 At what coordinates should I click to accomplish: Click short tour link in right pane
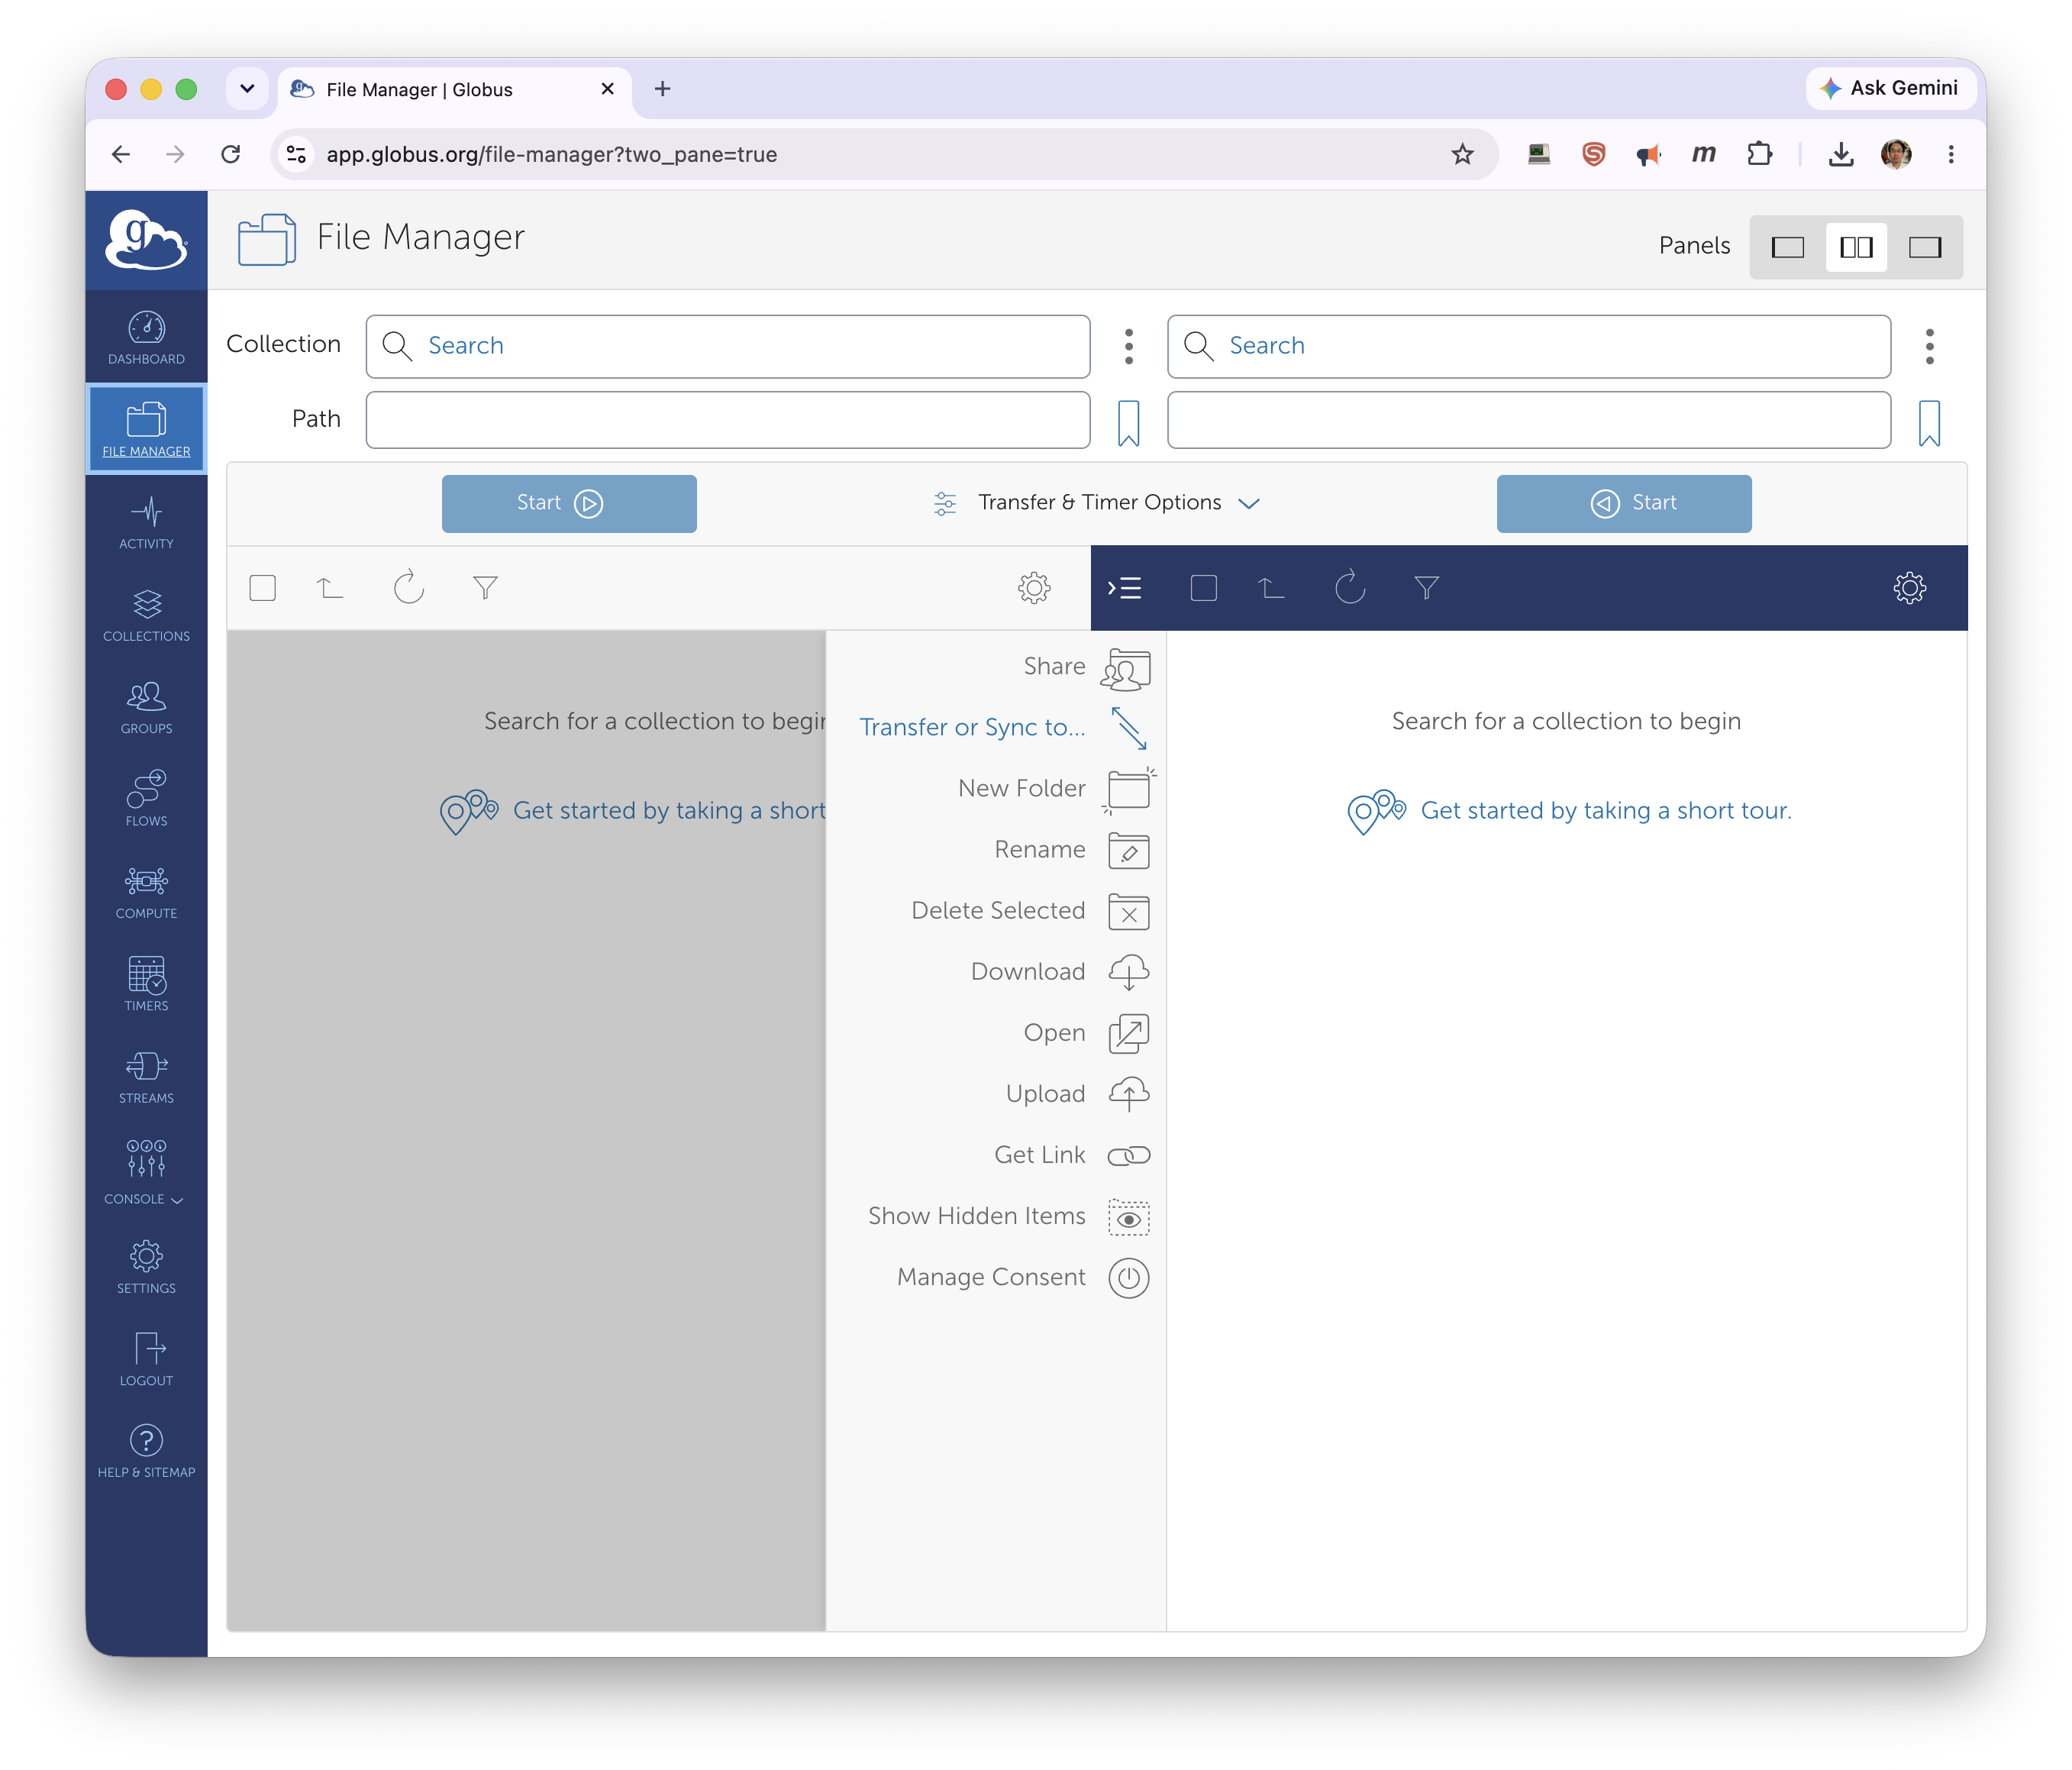[x=1605, y=811]
